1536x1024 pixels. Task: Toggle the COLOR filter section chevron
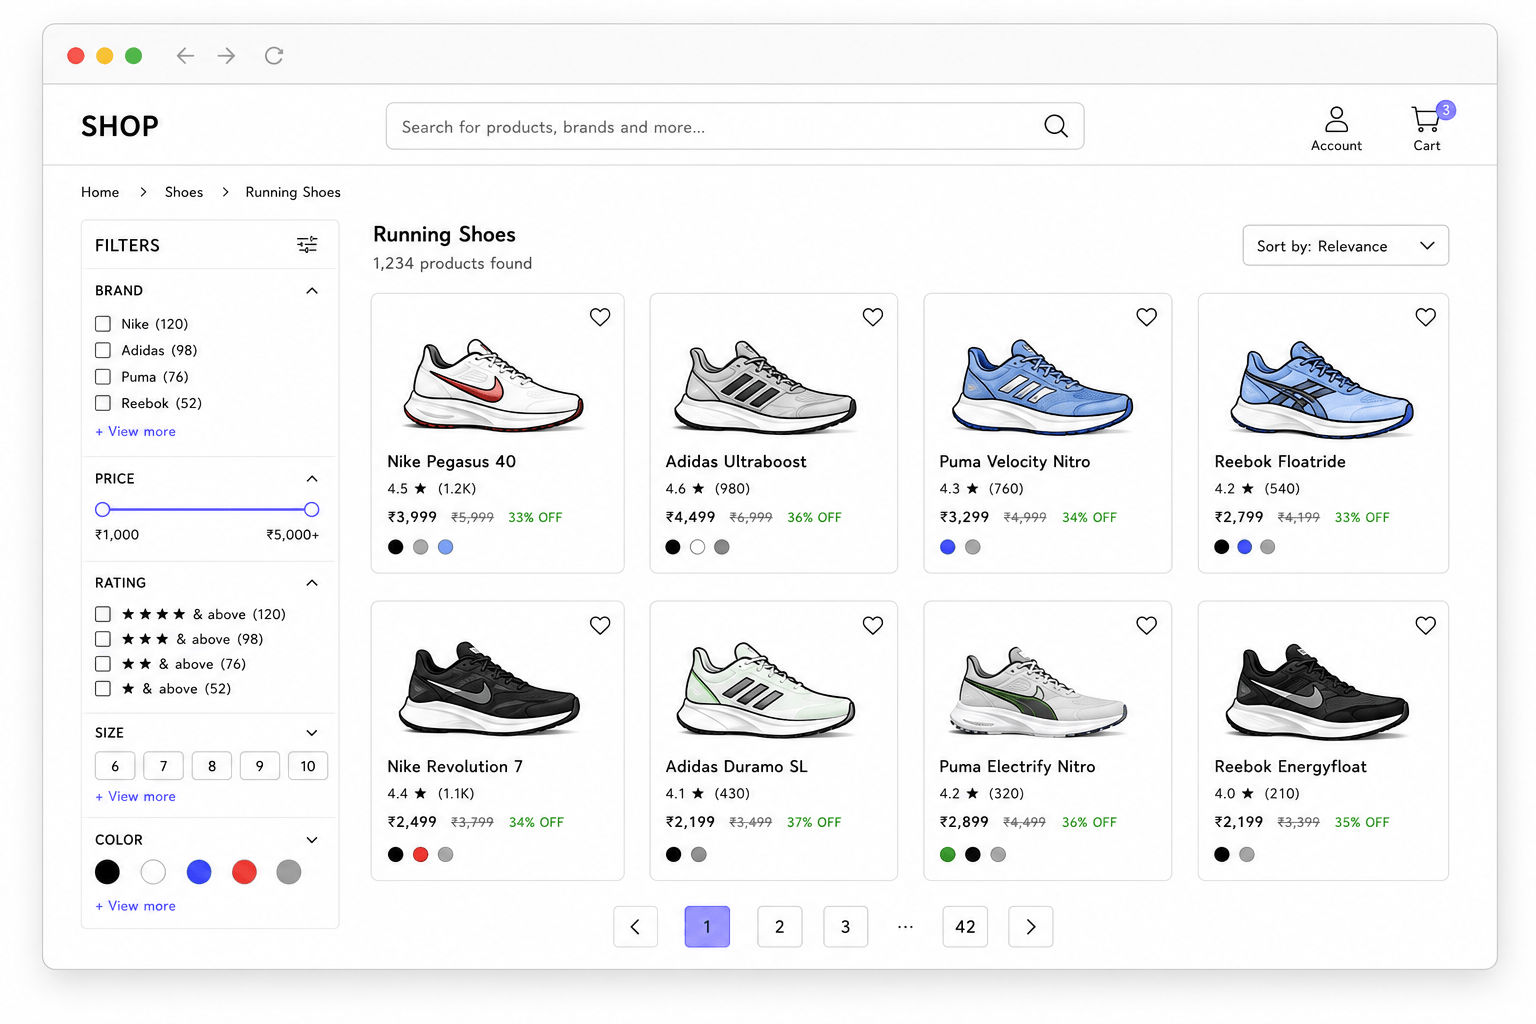pyautogui.click(x=312, y=840)
